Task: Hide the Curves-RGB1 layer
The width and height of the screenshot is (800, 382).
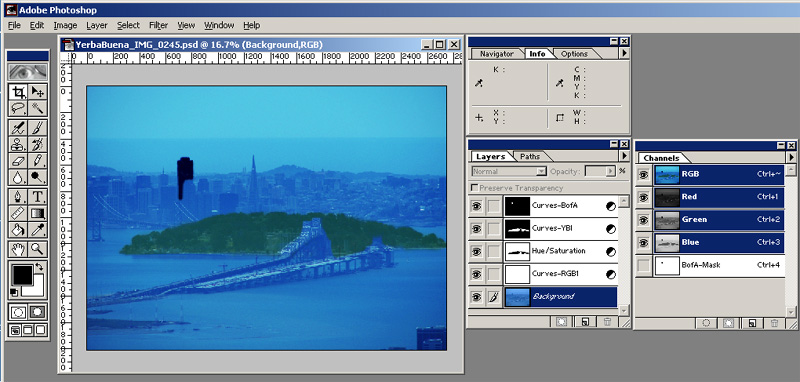Action: [477, 274]
